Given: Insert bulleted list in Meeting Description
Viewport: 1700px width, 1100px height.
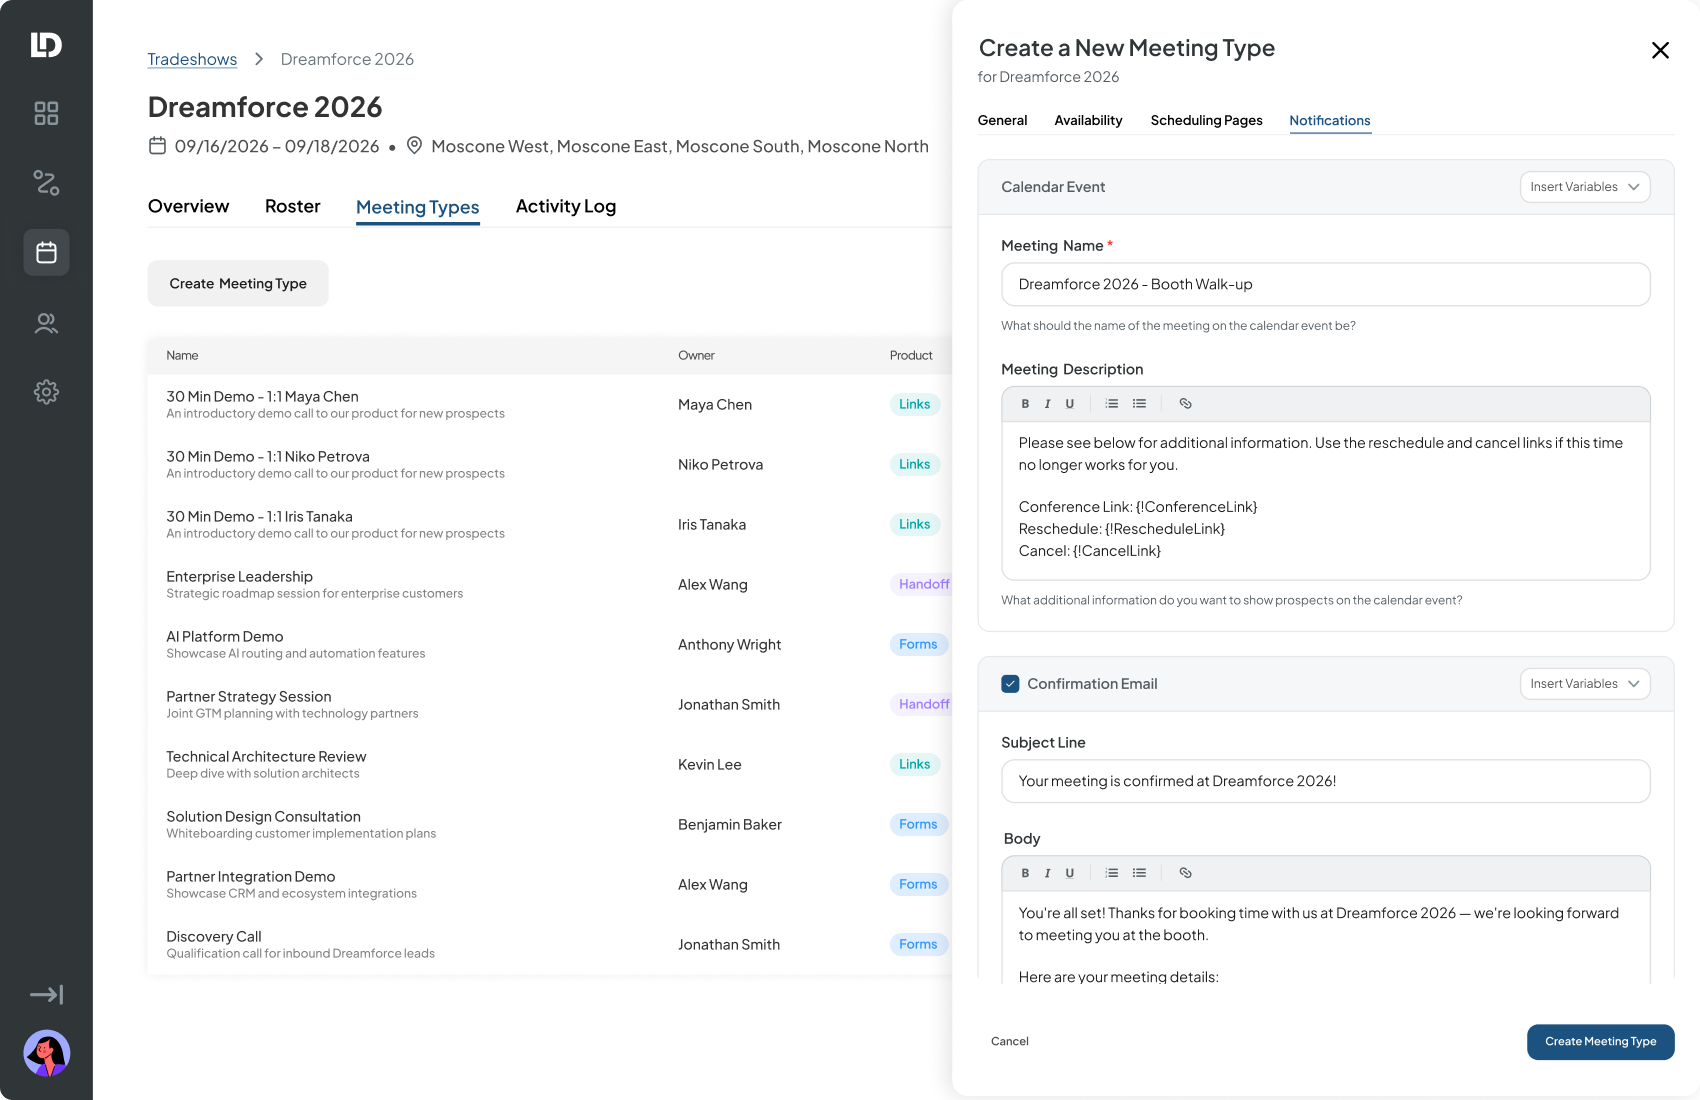Looking at the screenshot, I should [x=1139, y=404].
